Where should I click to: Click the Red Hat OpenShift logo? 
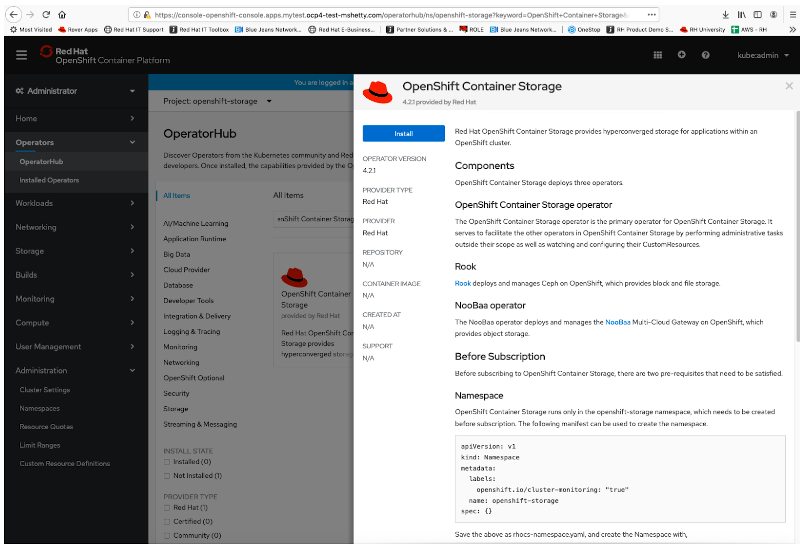pyautogui.click(x=105, y=55)
